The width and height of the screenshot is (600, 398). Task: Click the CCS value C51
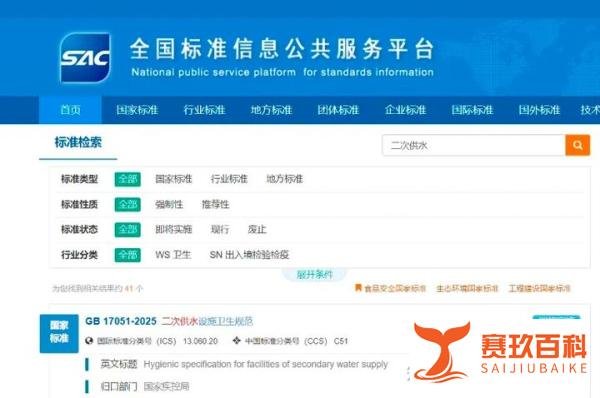341,341
